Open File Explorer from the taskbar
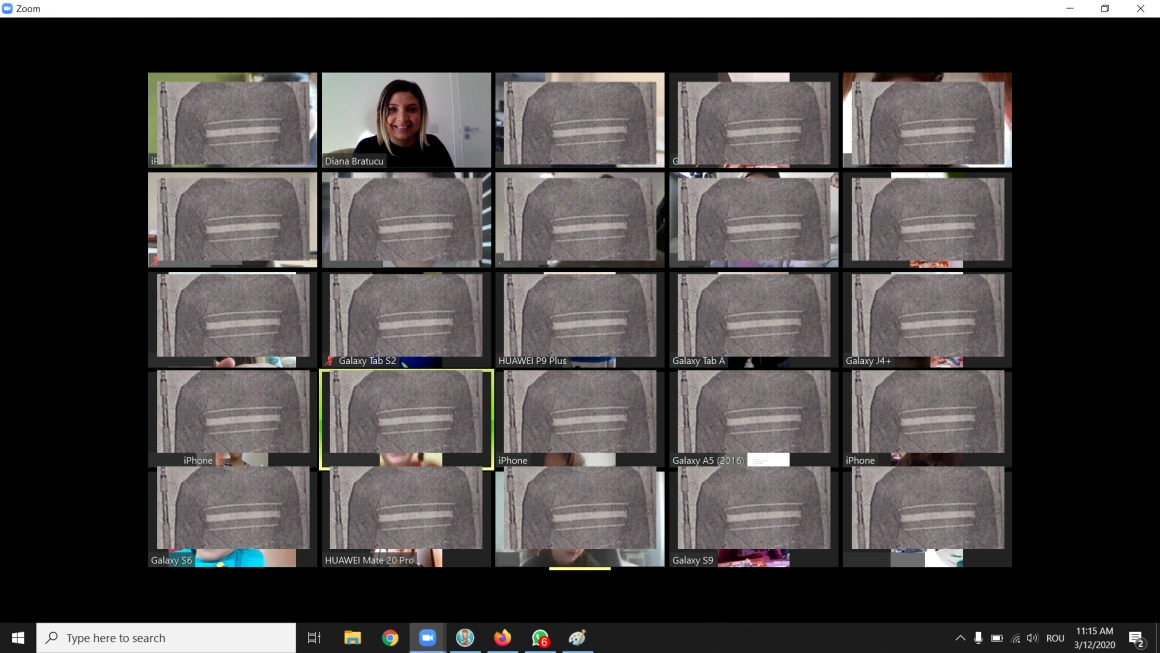This screenshot has height=653, width=1160. (352, 638)
